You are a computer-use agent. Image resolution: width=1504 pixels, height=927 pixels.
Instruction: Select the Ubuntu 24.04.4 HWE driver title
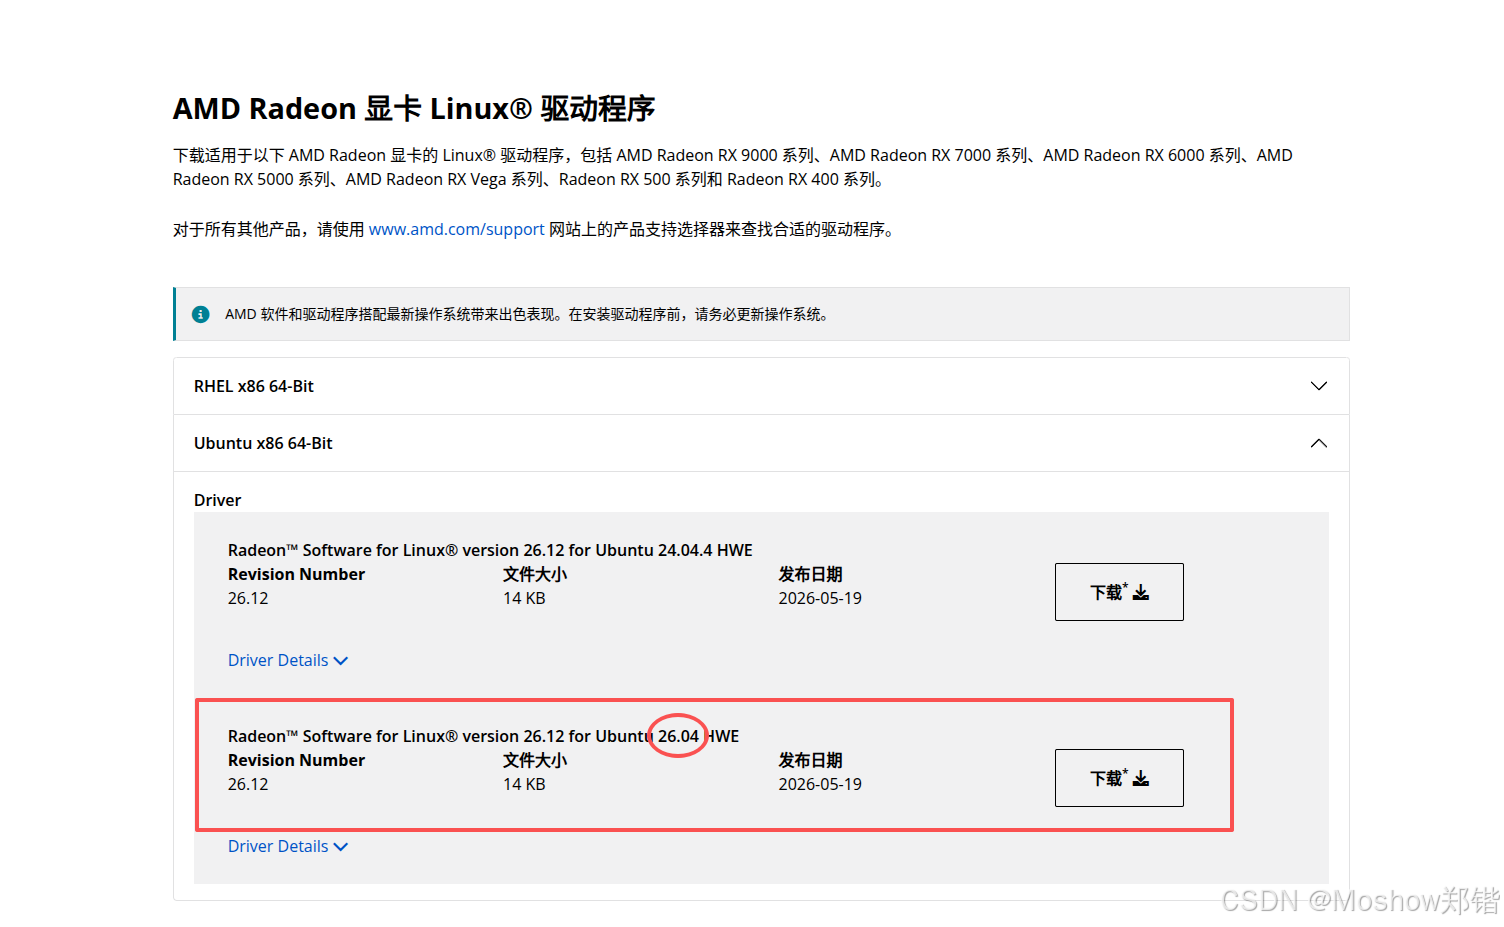490,550
